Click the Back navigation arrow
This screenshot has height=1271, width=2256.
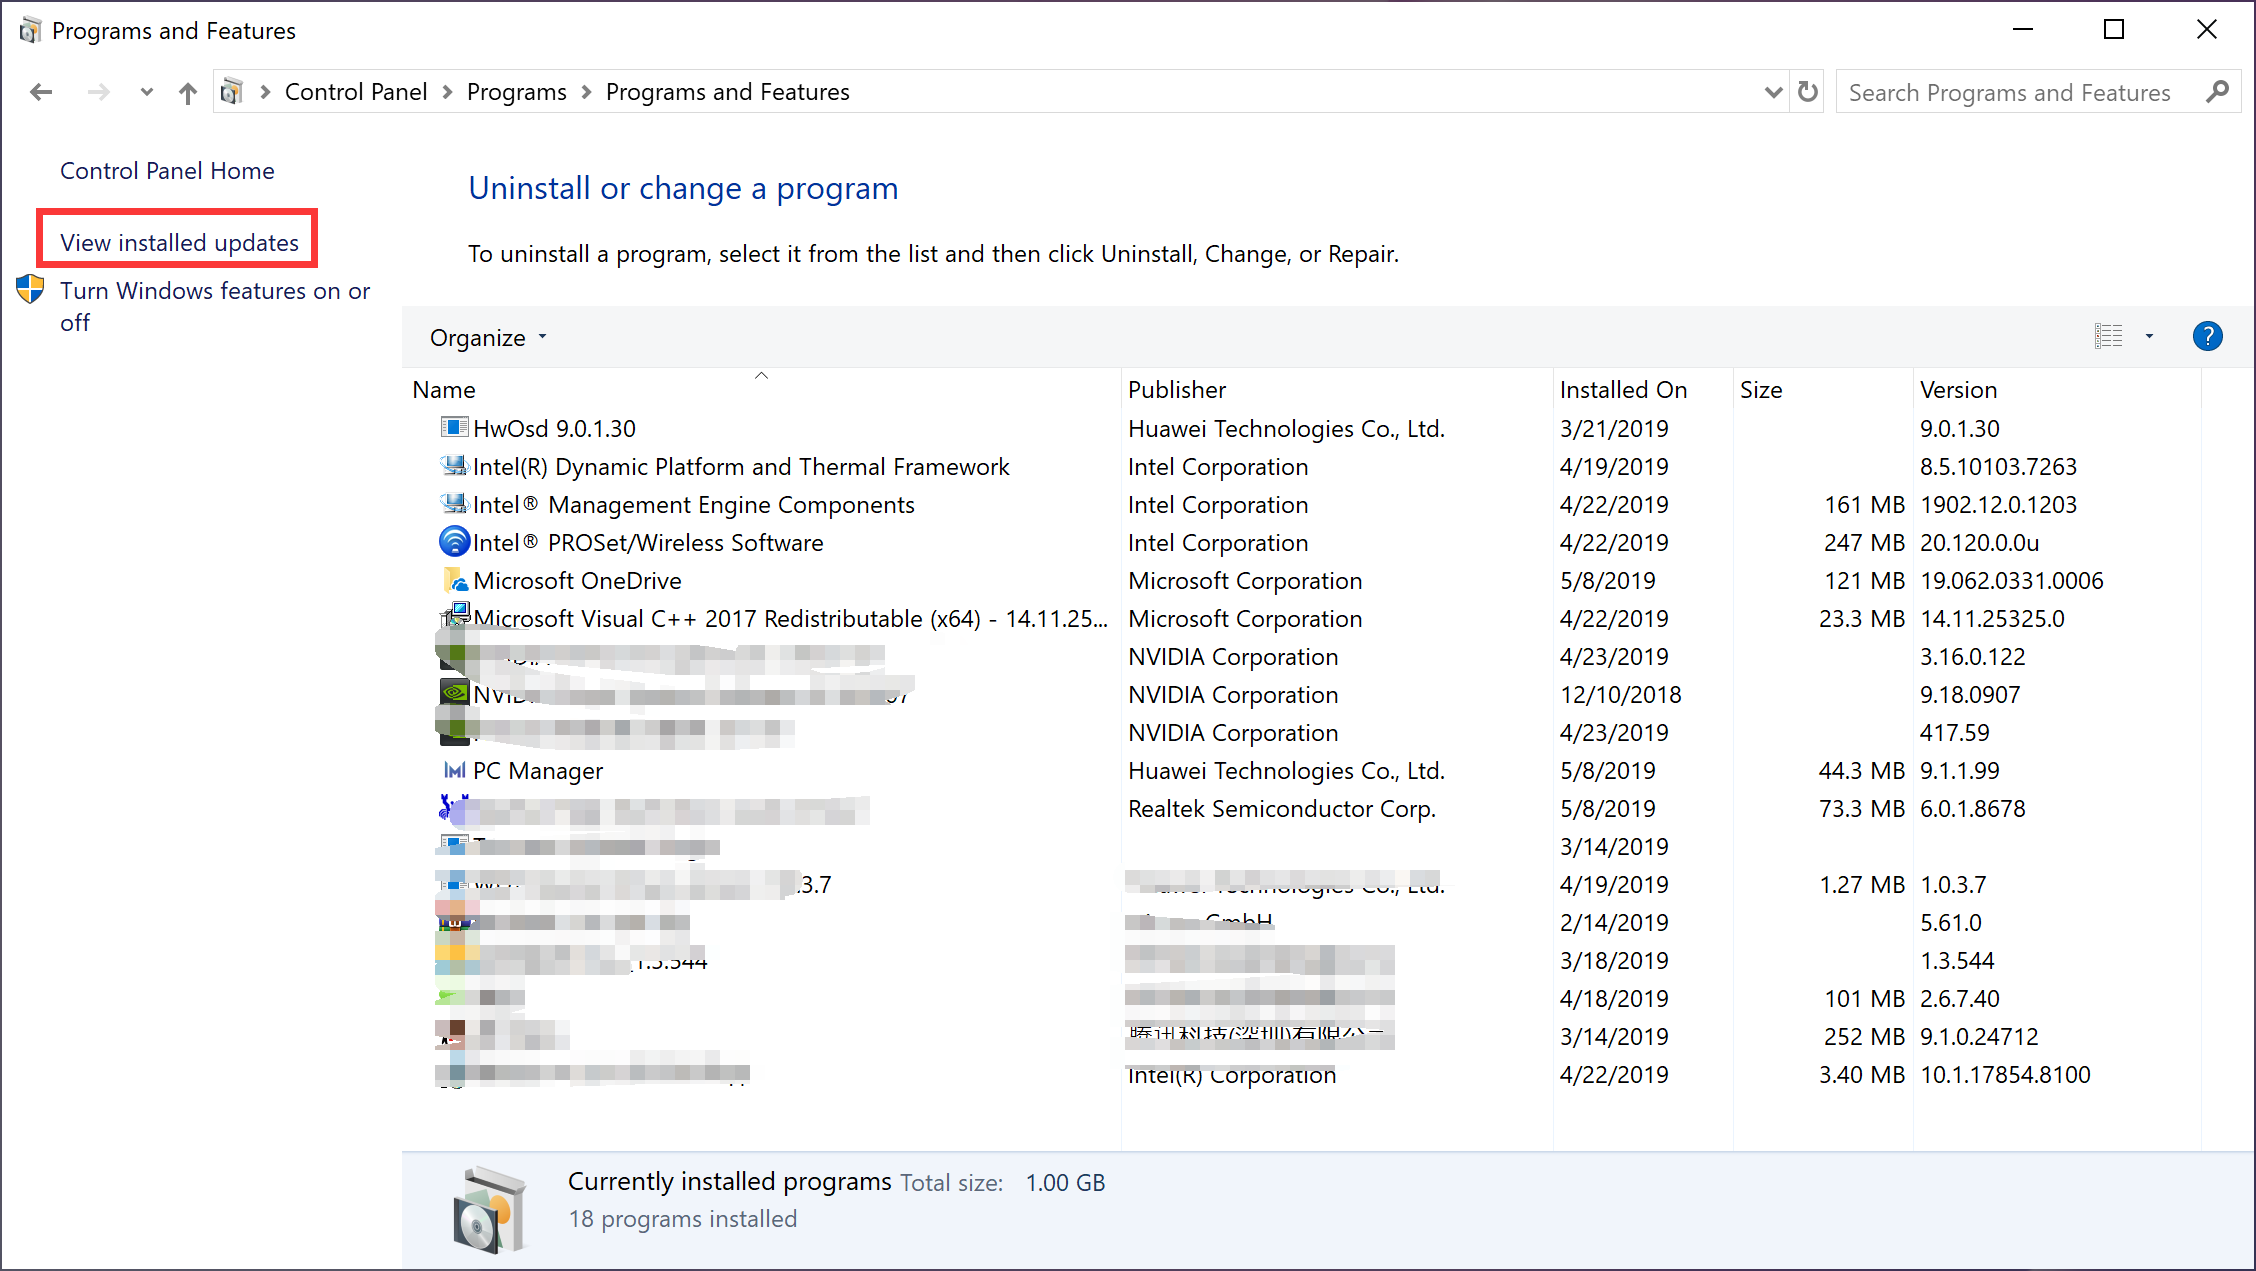tap(41, 92)
